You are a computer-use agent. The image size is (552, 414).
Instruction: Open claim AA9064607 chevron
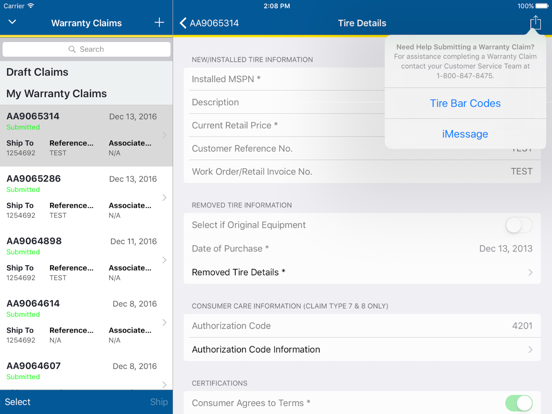[x=164, y=384]
